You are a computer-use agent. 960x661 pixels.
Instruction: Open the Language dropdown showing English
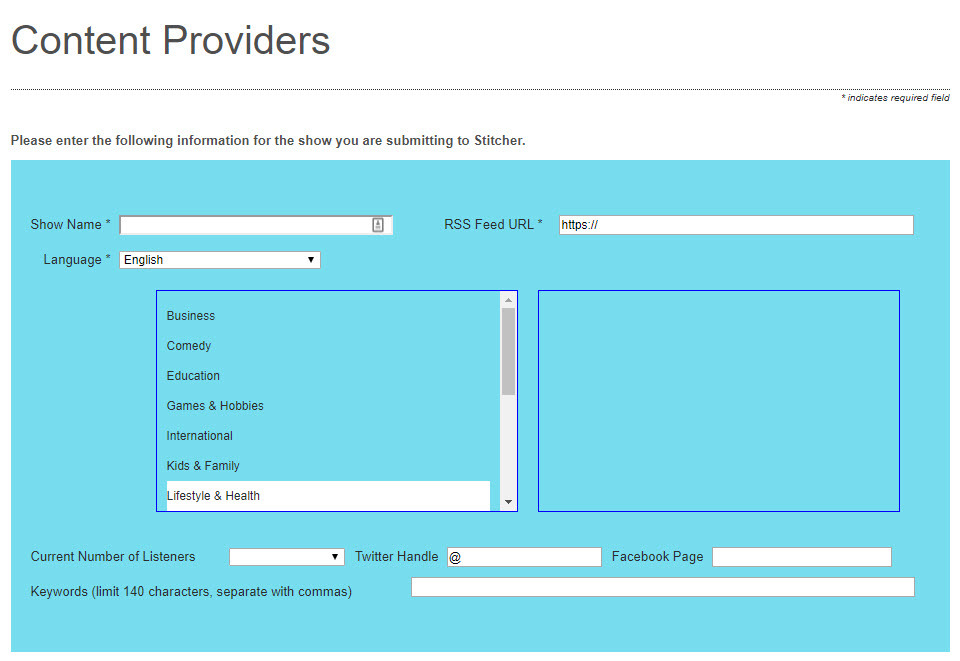(220, 260)
